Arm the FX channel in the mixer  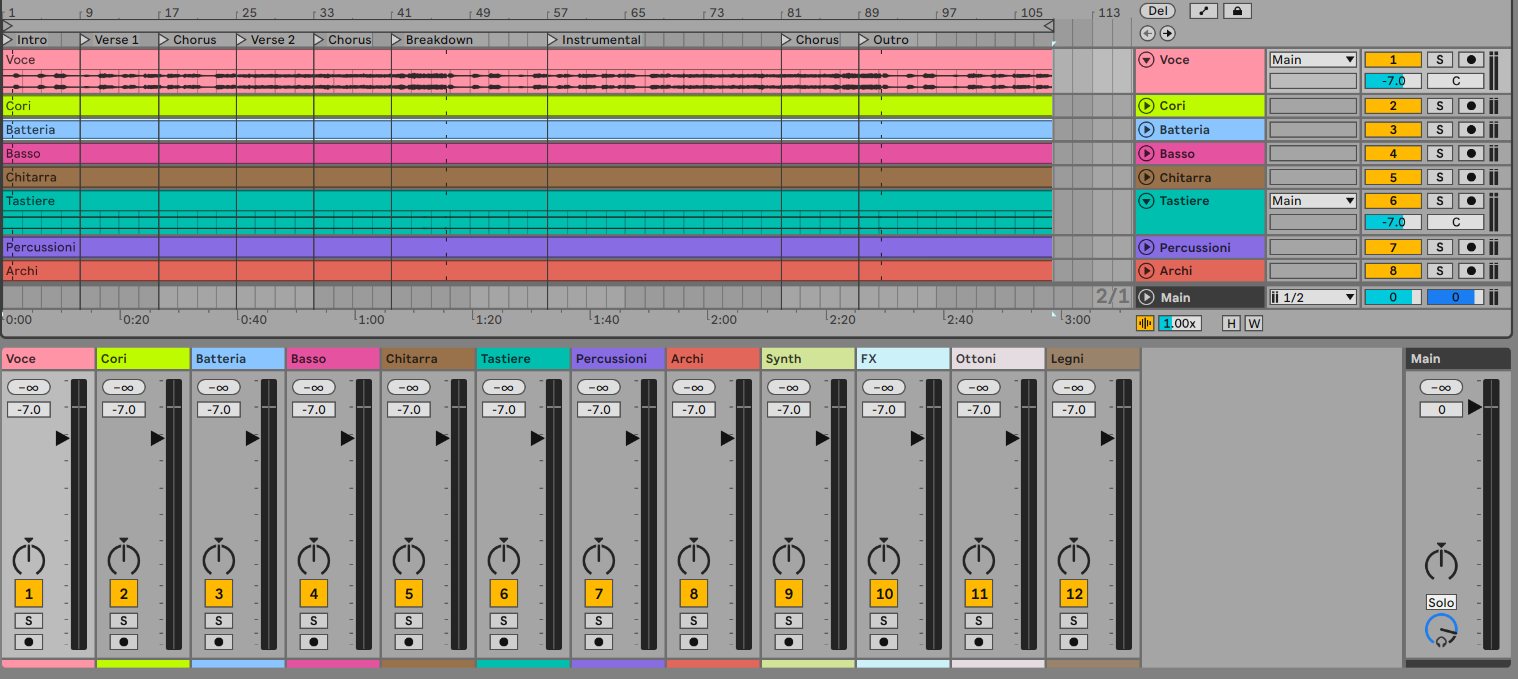point(884,642)
